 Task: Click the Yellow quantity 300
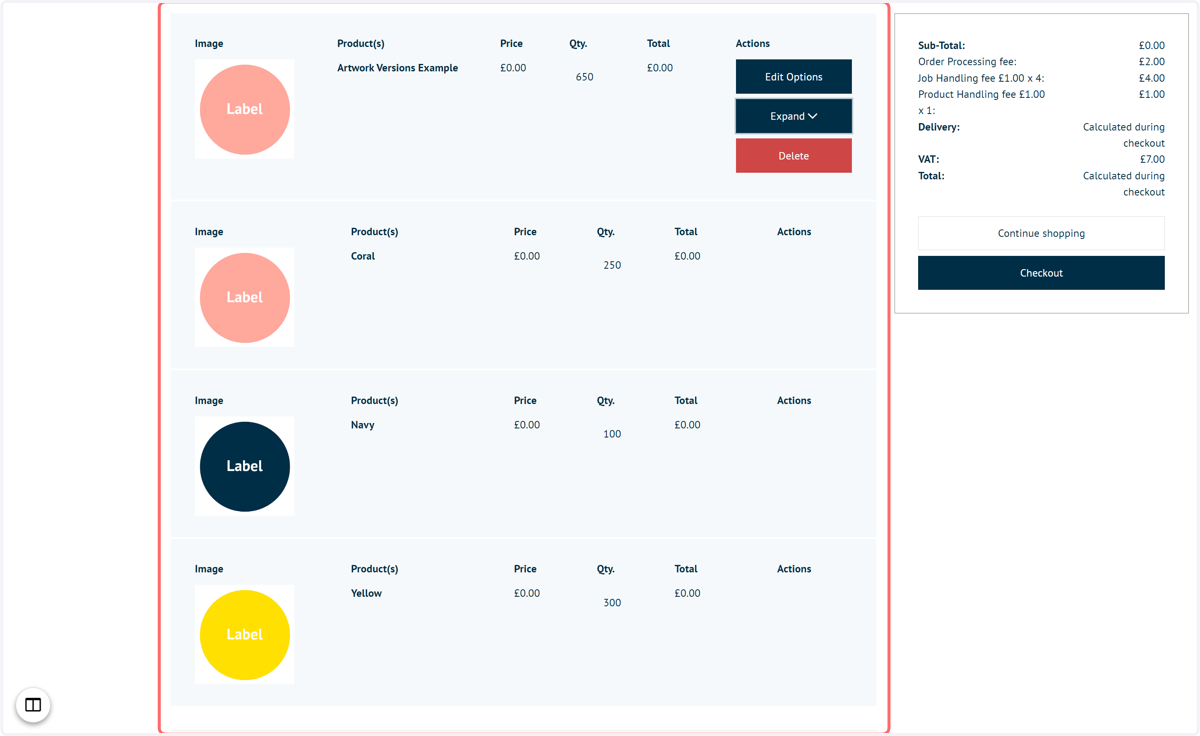(612, 603)
